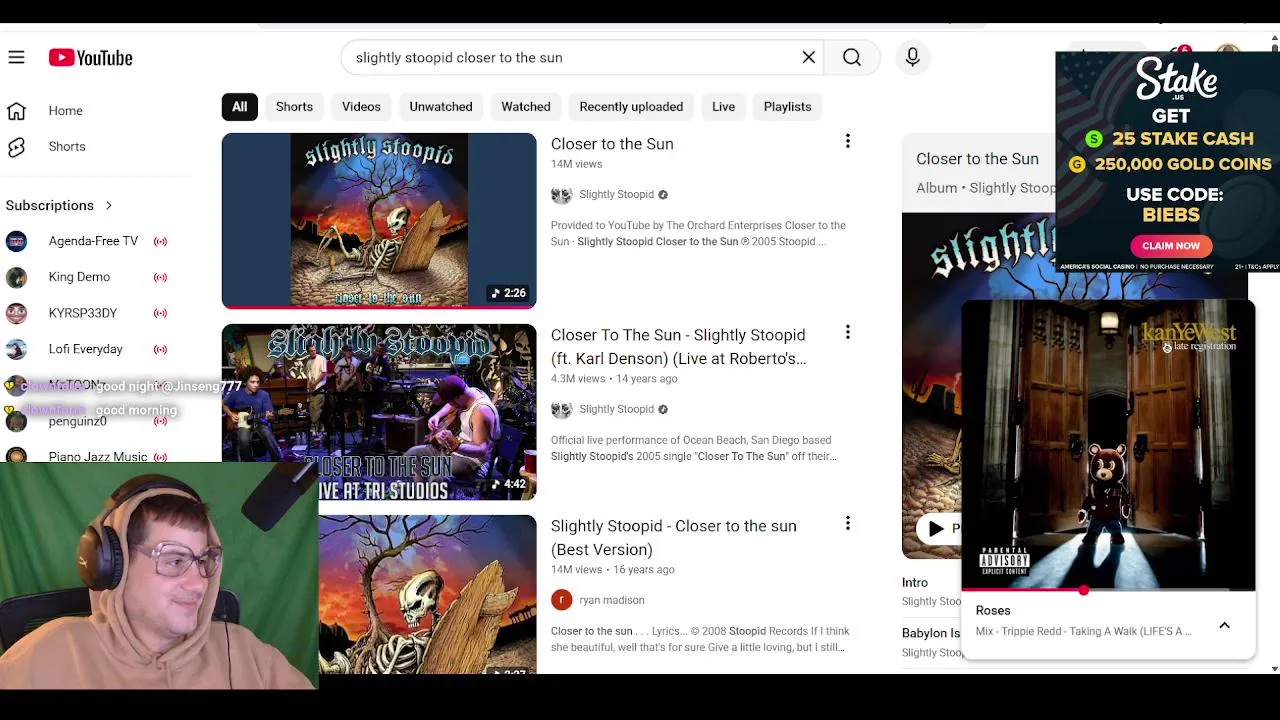
Task: Select the Live filter chip
Action: [x=723, y=107]
